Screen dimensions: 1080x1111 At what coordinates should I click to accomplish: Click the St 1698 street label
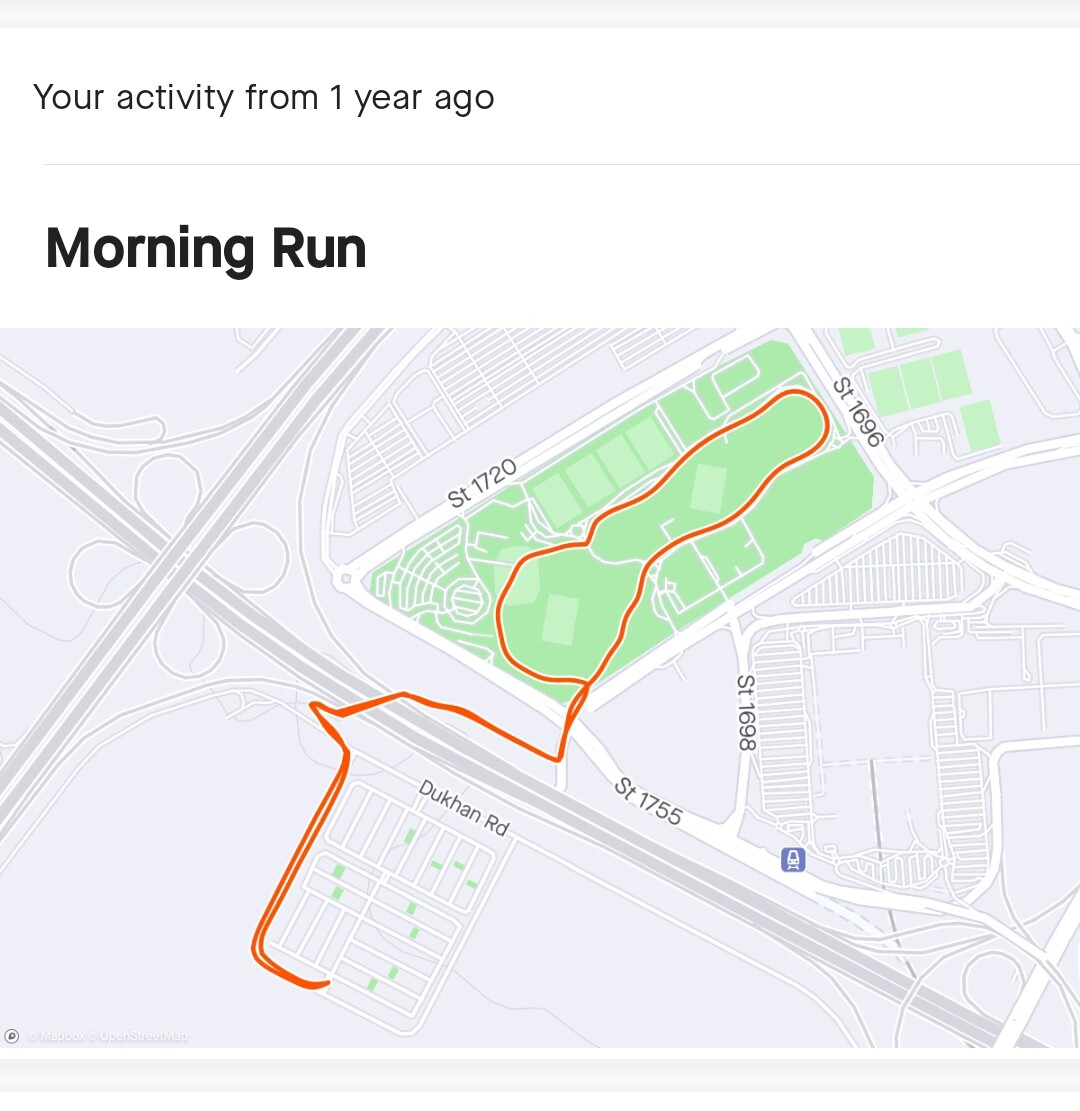[x=747, y=712]
